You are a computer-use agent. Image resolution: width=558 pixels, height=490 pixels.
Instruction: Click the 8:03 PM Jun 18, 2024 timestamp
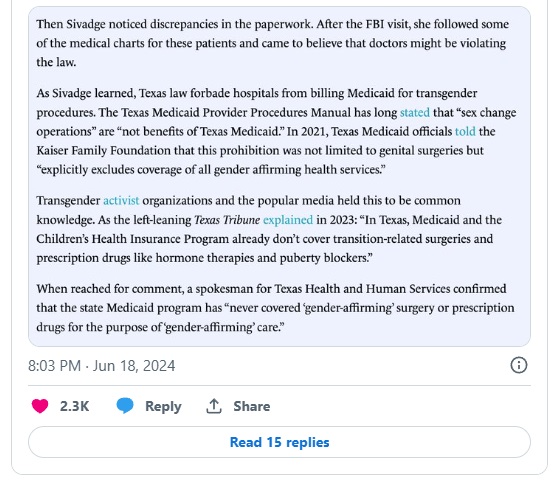point(101,366)
